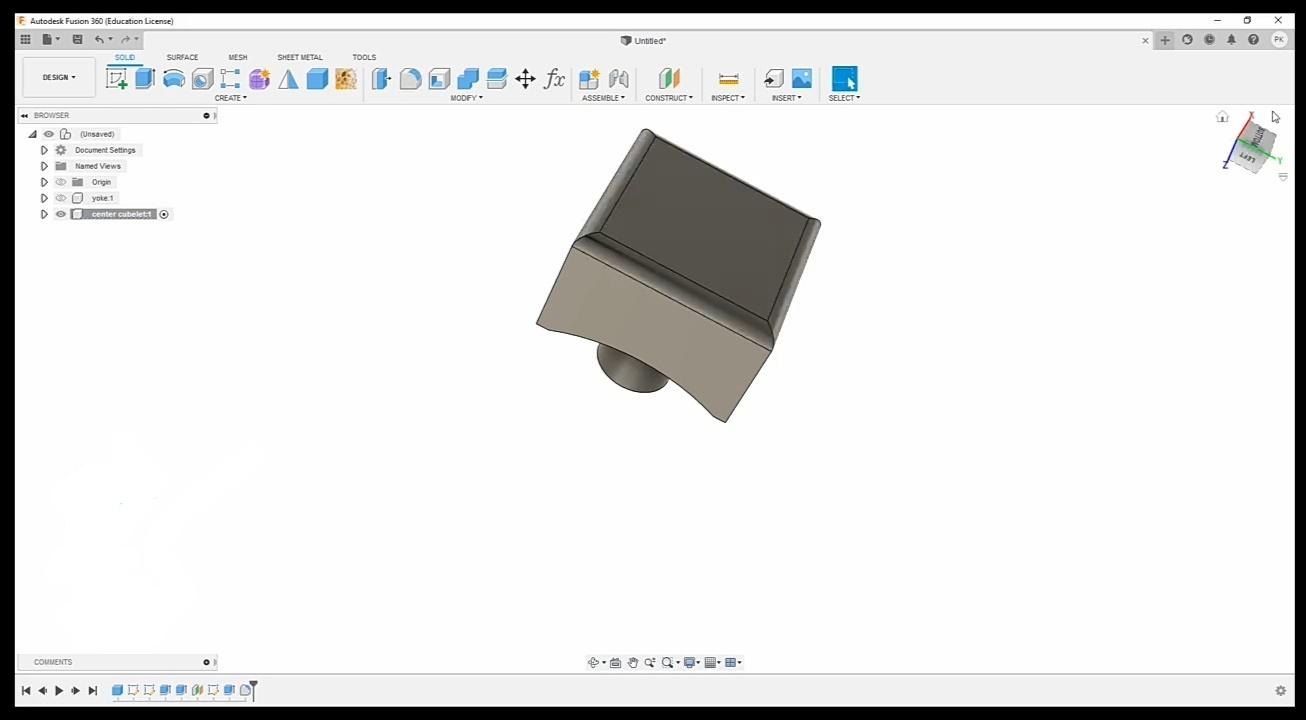Screen dimensions: 1306x720
Task: Toggle visibility of the Origin folder
Action: (x=61, y=182)
